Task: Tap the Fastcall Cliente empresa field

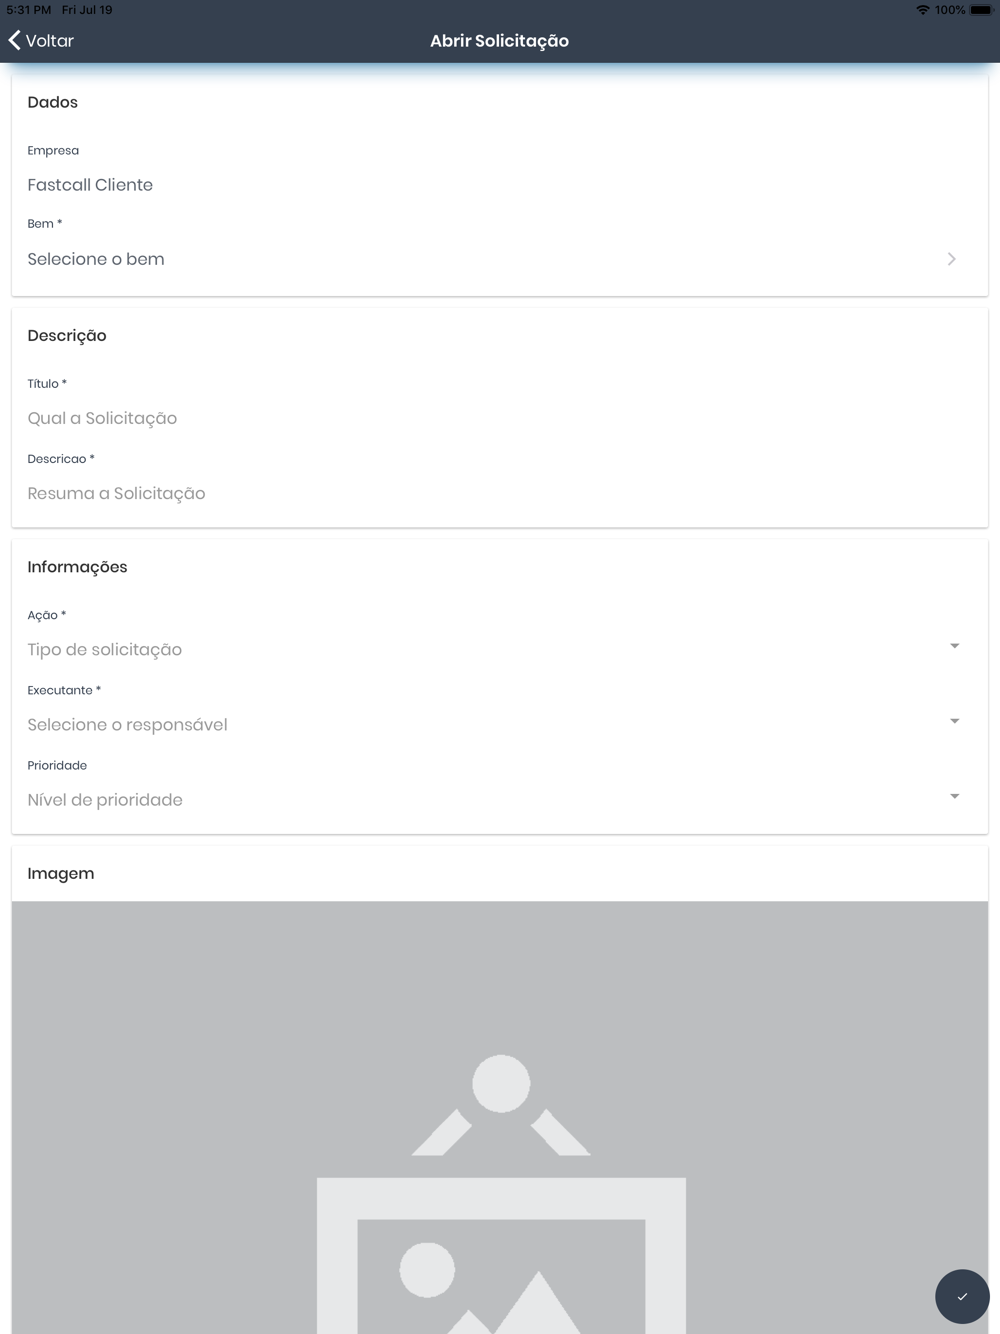Action: 90,185
